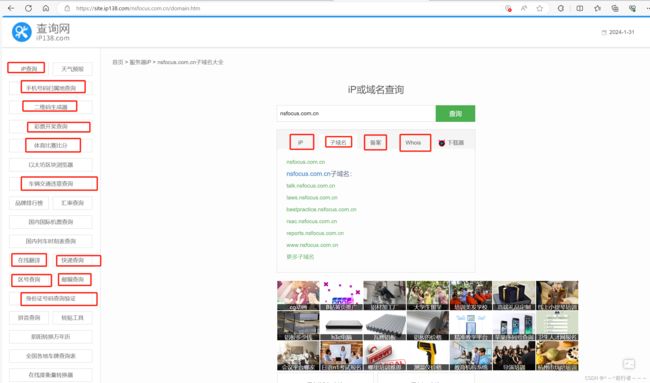Open 二维码生成器 in the sidebar
Screen dimensions: 650x383
[50, 107]
